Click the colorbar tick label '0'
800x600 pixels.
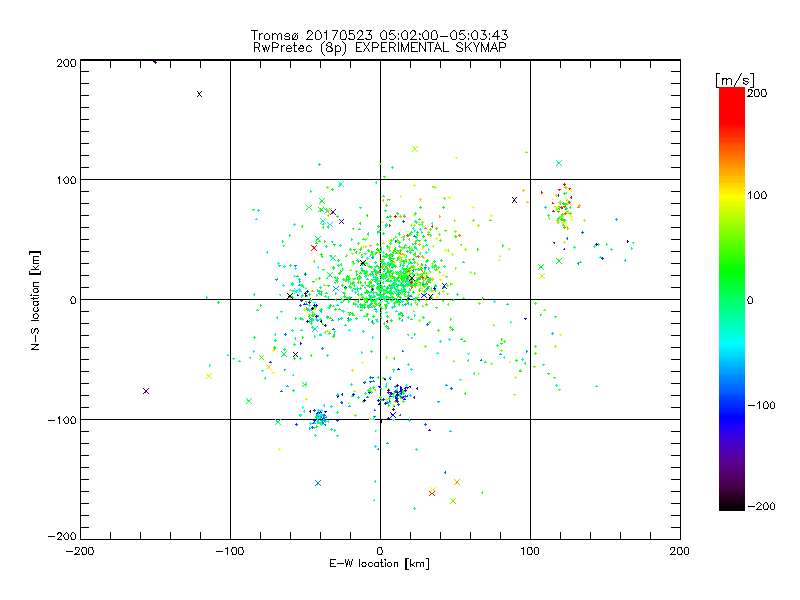(x=750, y=300)
